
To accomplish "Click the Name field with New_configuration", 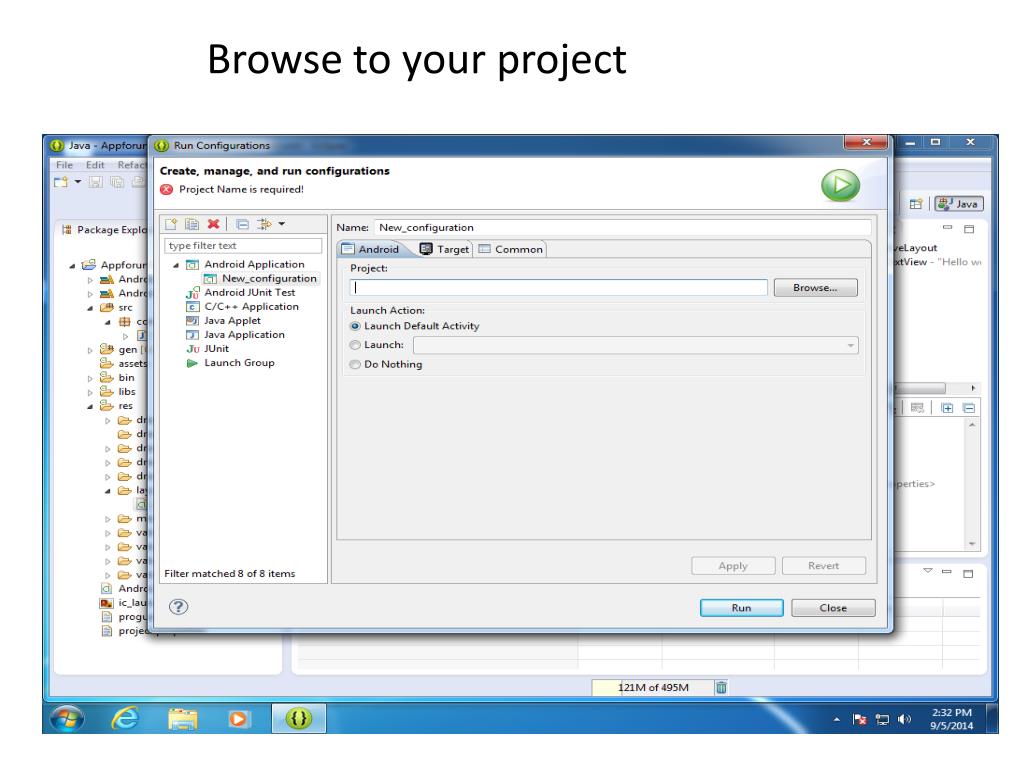I will tap(622, 227).
